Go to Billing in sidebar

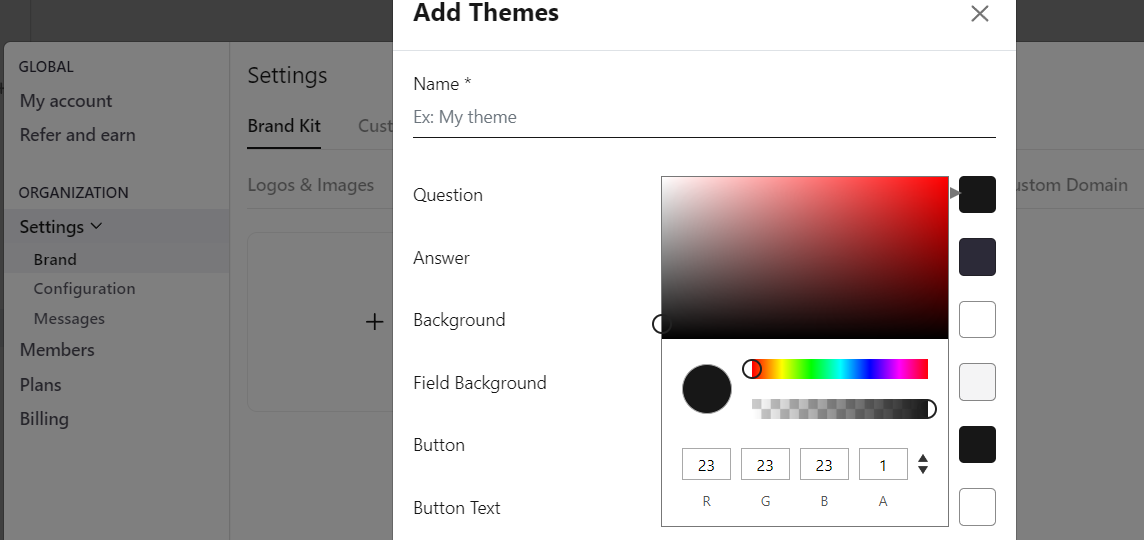pyautogui.click(x=44, y=419)
